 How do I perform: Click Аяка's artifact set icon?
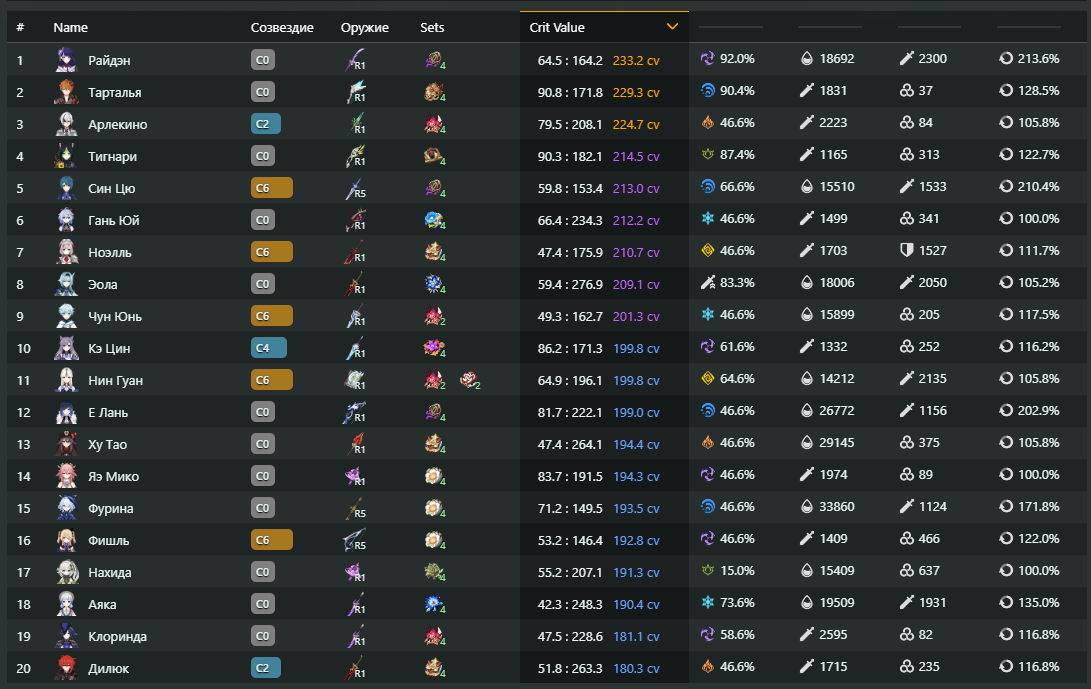pos(435,604)
